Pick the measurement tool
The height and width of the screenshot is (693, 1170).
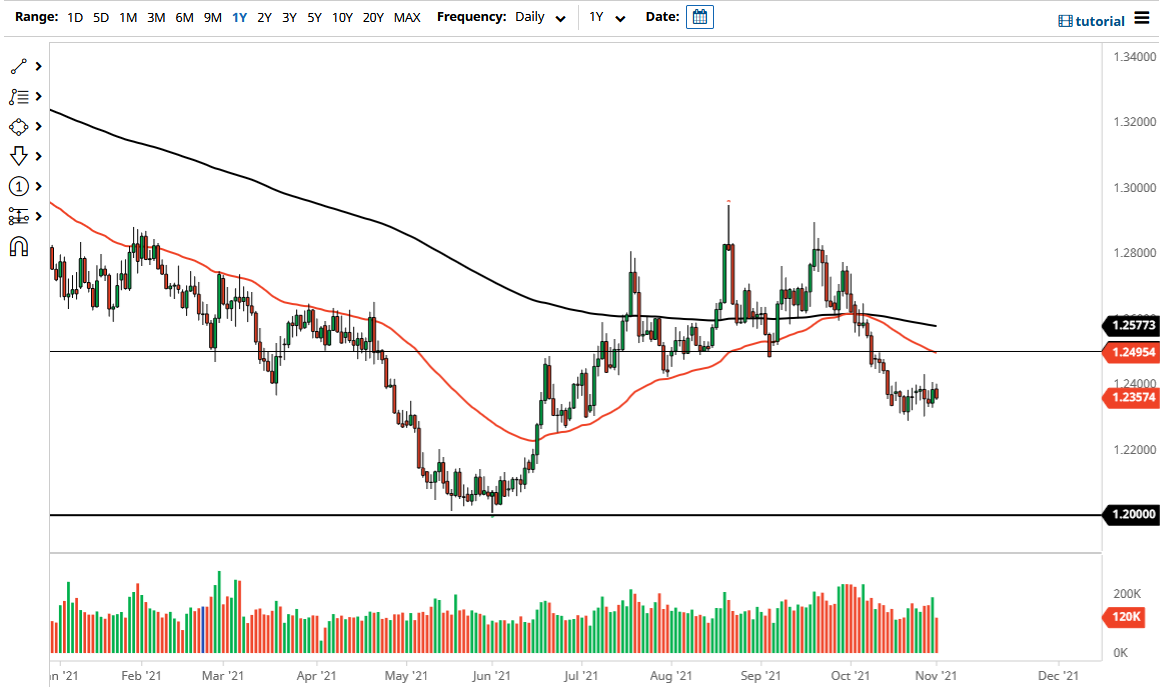click(18, 216)
